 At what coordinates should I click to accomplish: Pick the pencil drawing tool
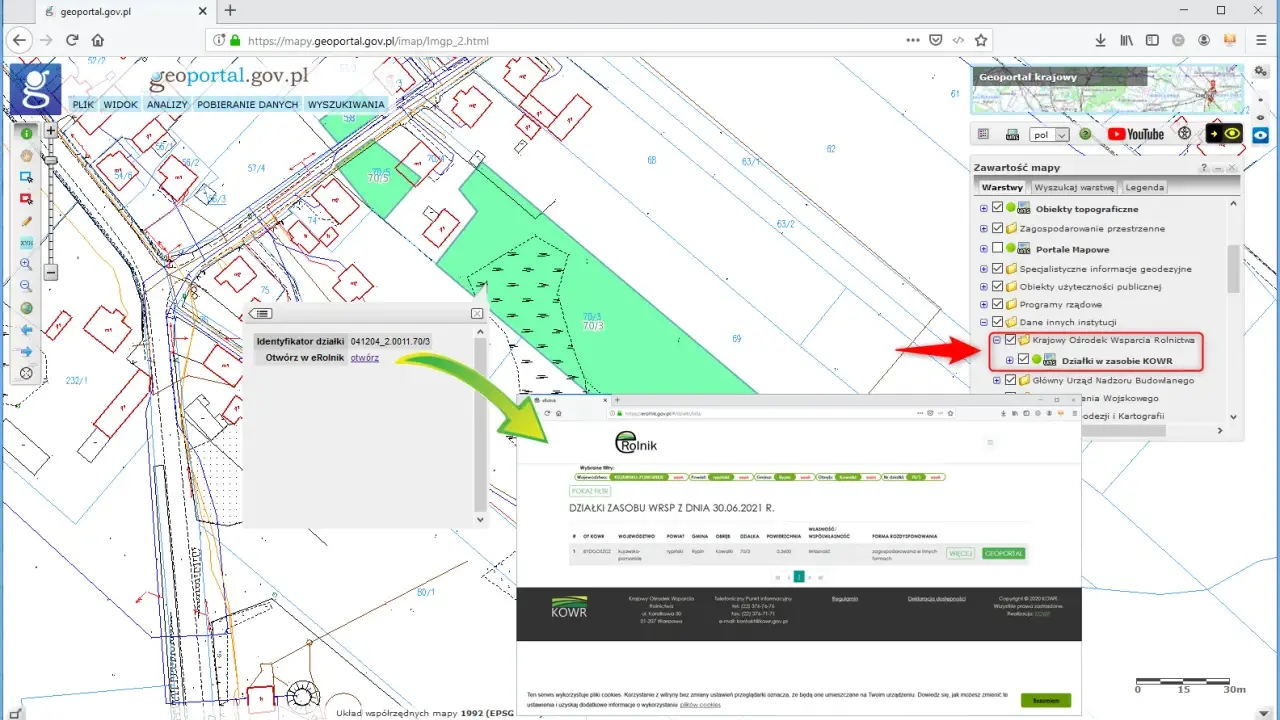coord(27,221)
